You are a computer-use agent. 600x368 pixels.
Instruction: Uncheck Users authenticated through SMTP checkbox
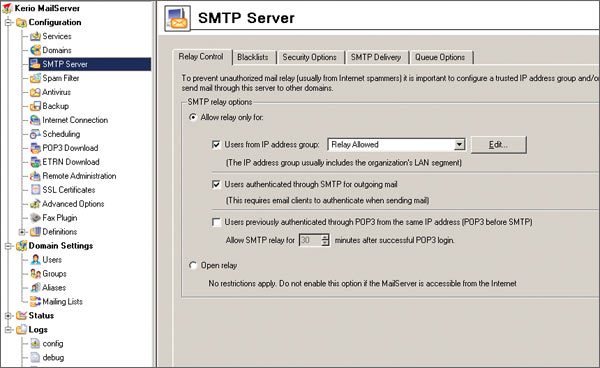[x=216, y=184]
